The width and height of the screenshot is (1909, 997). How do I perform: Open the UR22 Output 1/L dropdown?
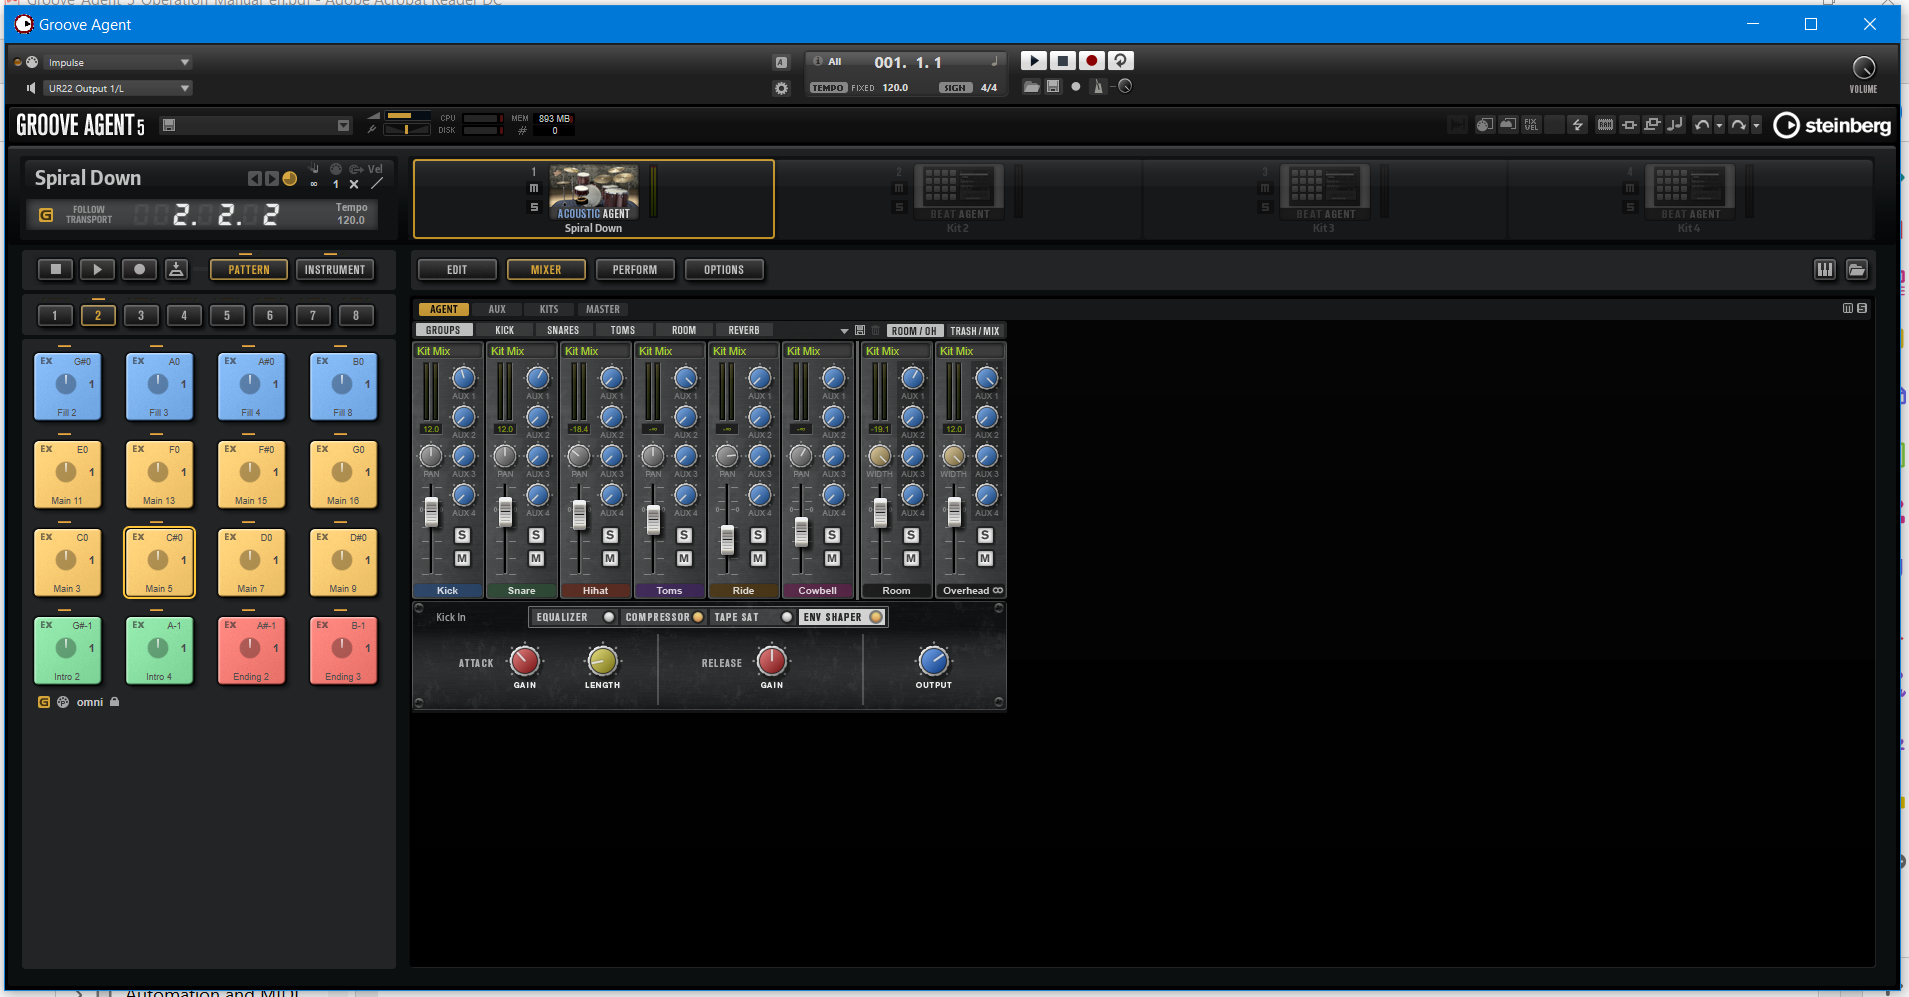coord(118,88)
